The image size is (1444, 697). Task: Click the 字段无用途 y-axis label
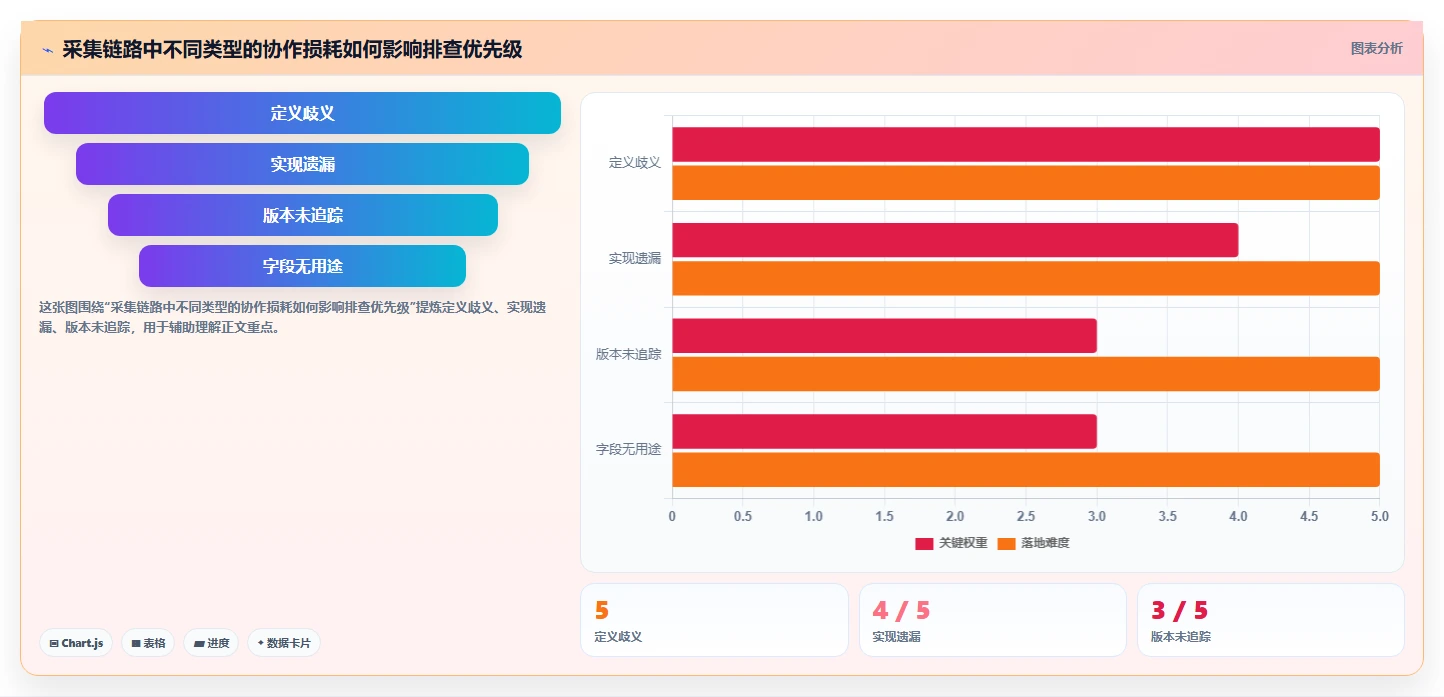pos(629,449)
